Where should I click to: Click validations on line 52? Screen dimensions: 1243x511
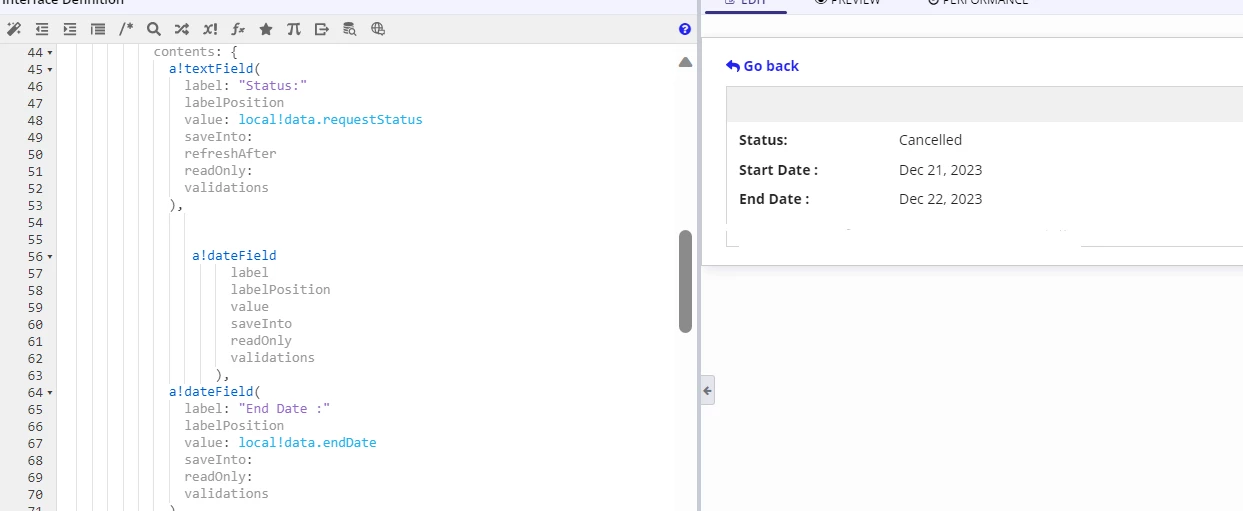(226, 188)
